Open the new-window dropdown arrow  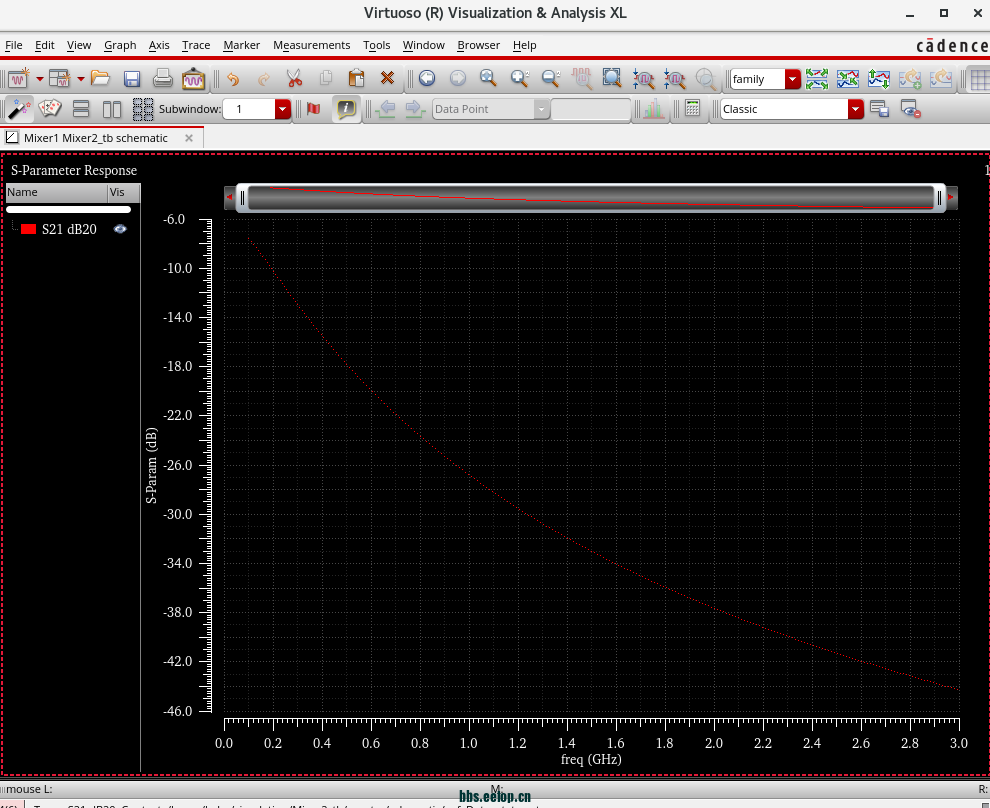coord(39,79)
